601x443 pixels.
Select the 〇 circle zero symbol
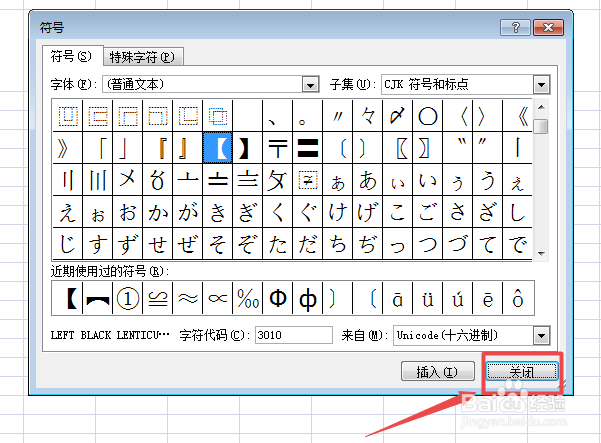click(x=428, y=116)
